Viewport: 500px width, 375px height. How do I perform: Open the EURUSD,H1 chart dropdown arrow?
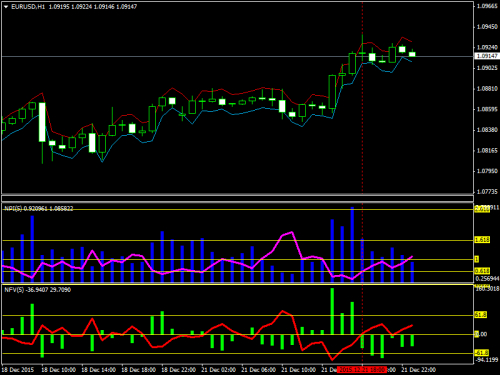coord(6,7)
